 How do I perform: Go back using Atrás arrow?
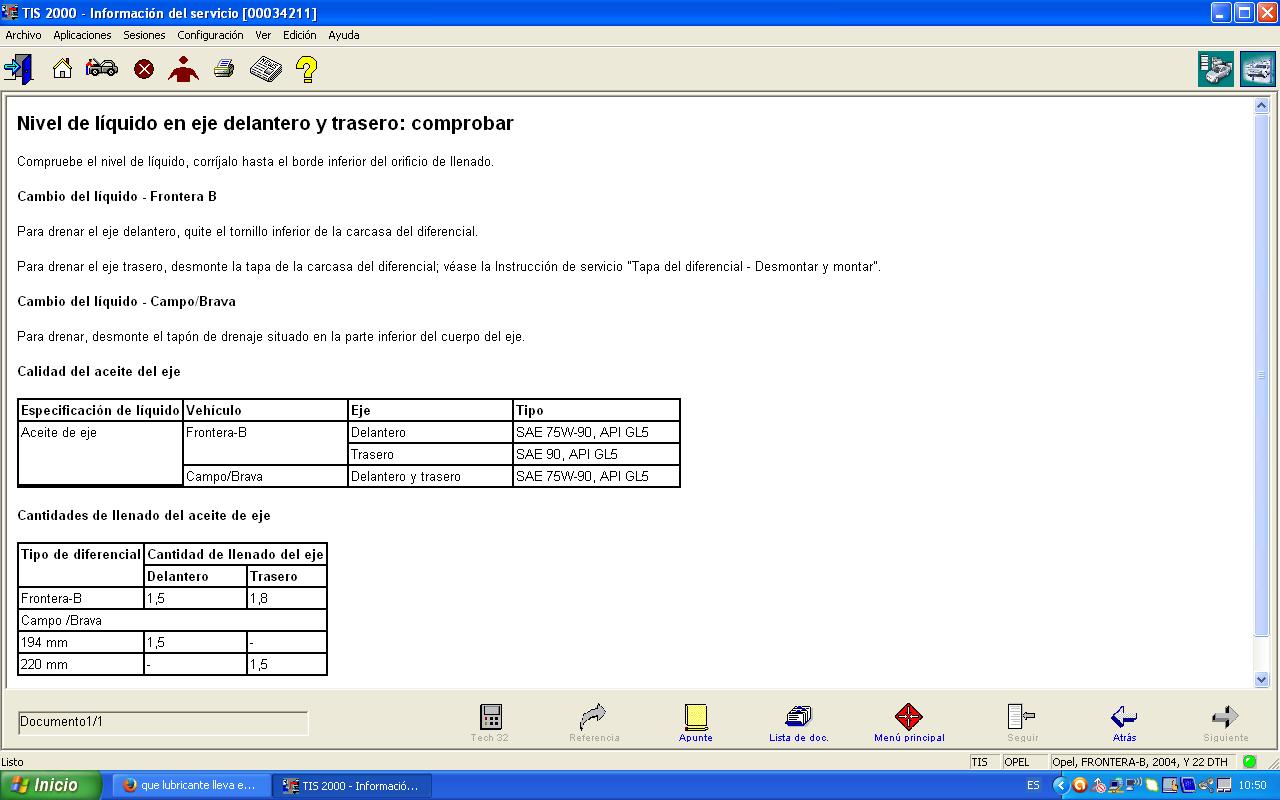(x=1124, y=723)
